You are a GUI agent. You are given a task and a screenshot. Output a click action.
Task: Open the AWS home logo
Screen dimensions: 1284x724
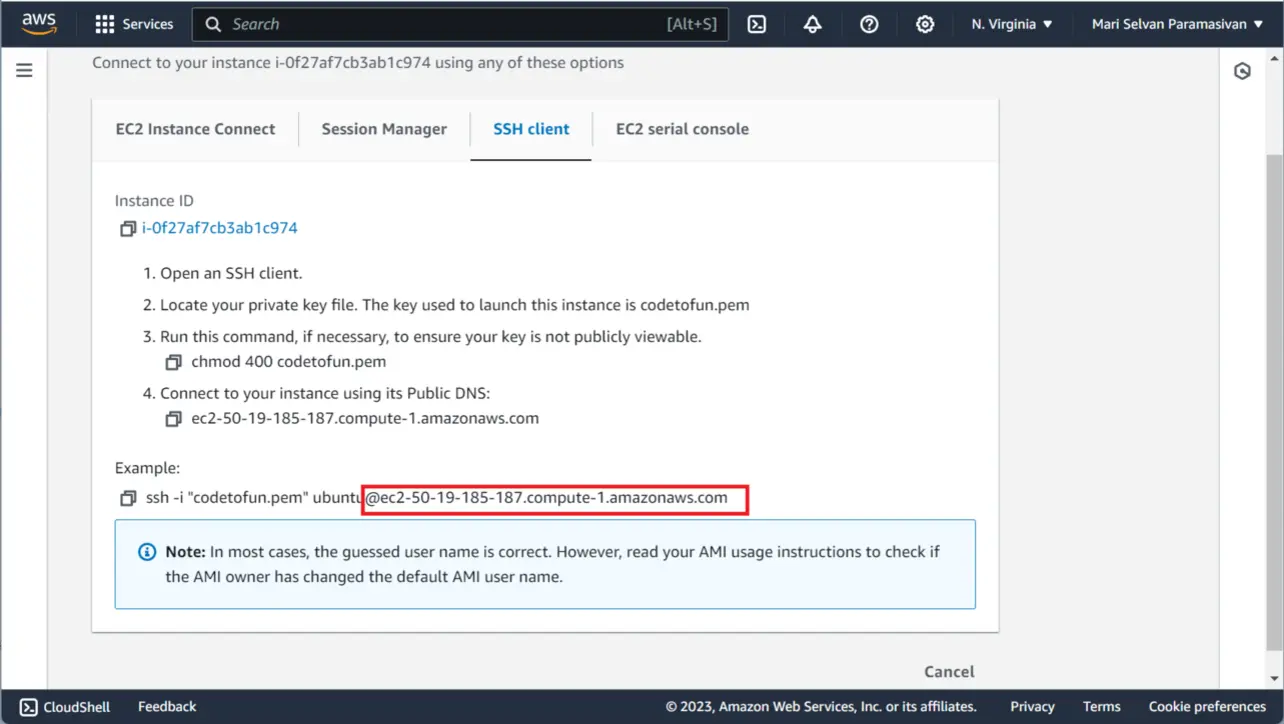(x=39, y=24)
